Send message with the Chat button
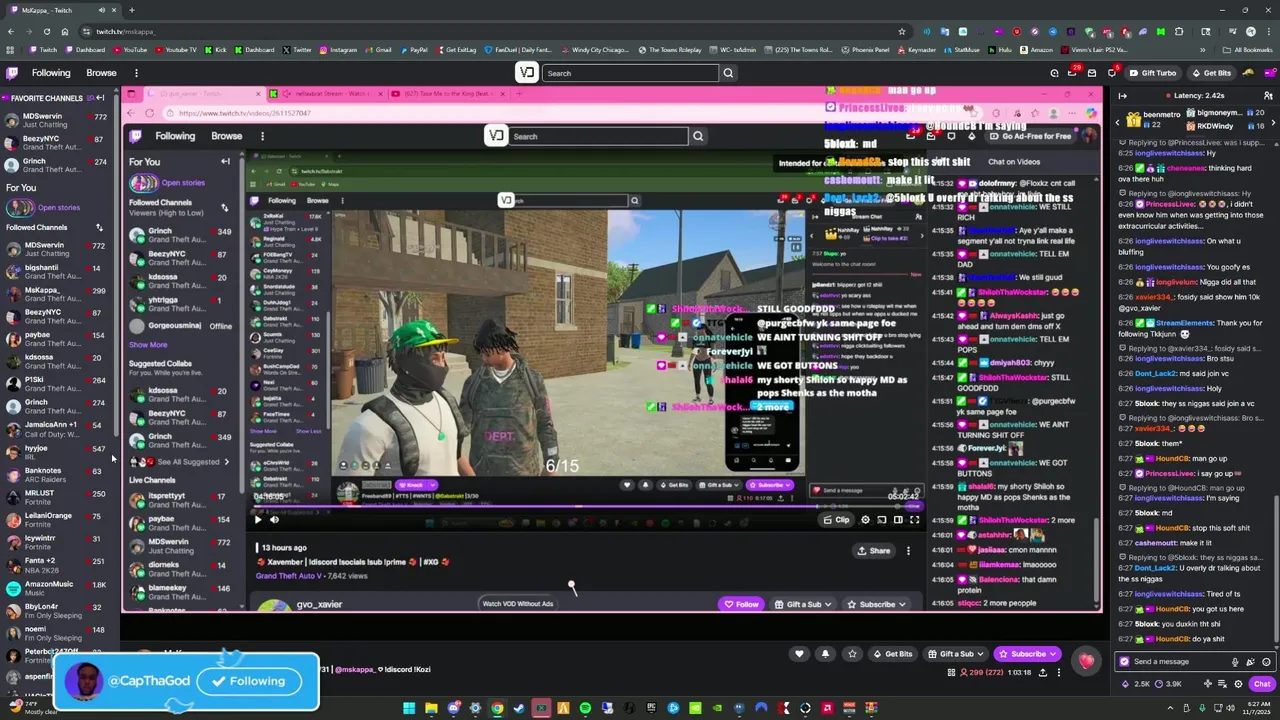The image size is (1280, 720). tap(1262, 684)
